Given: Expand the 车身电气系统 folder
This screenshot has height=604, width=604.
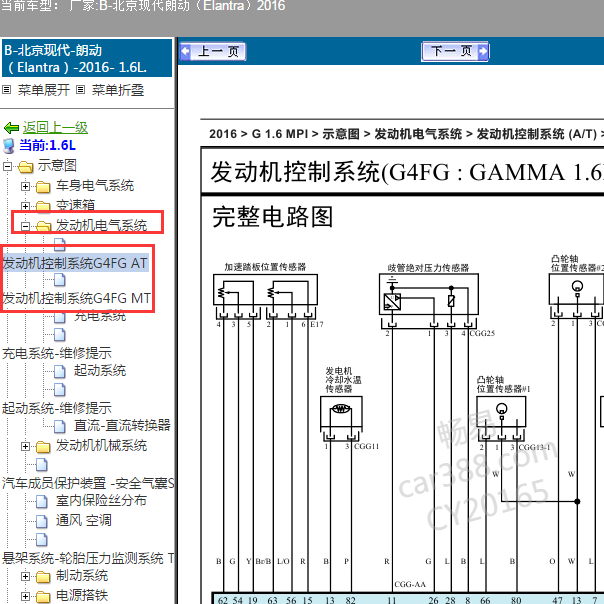Looking at the screenshot, I should pyautogui.click(x=25, y=187).
